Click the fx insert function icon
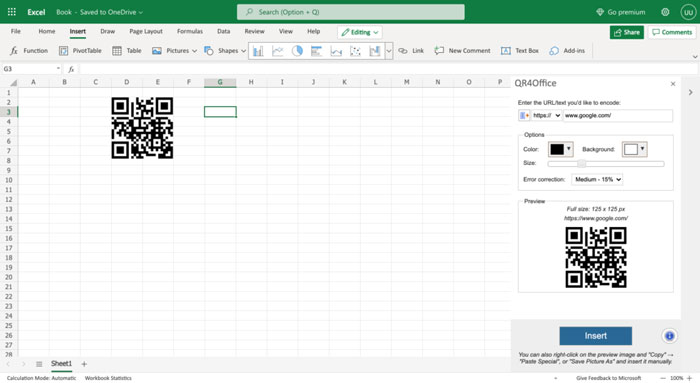The width and height of the screenshot is (700, 383). (71, 69)
